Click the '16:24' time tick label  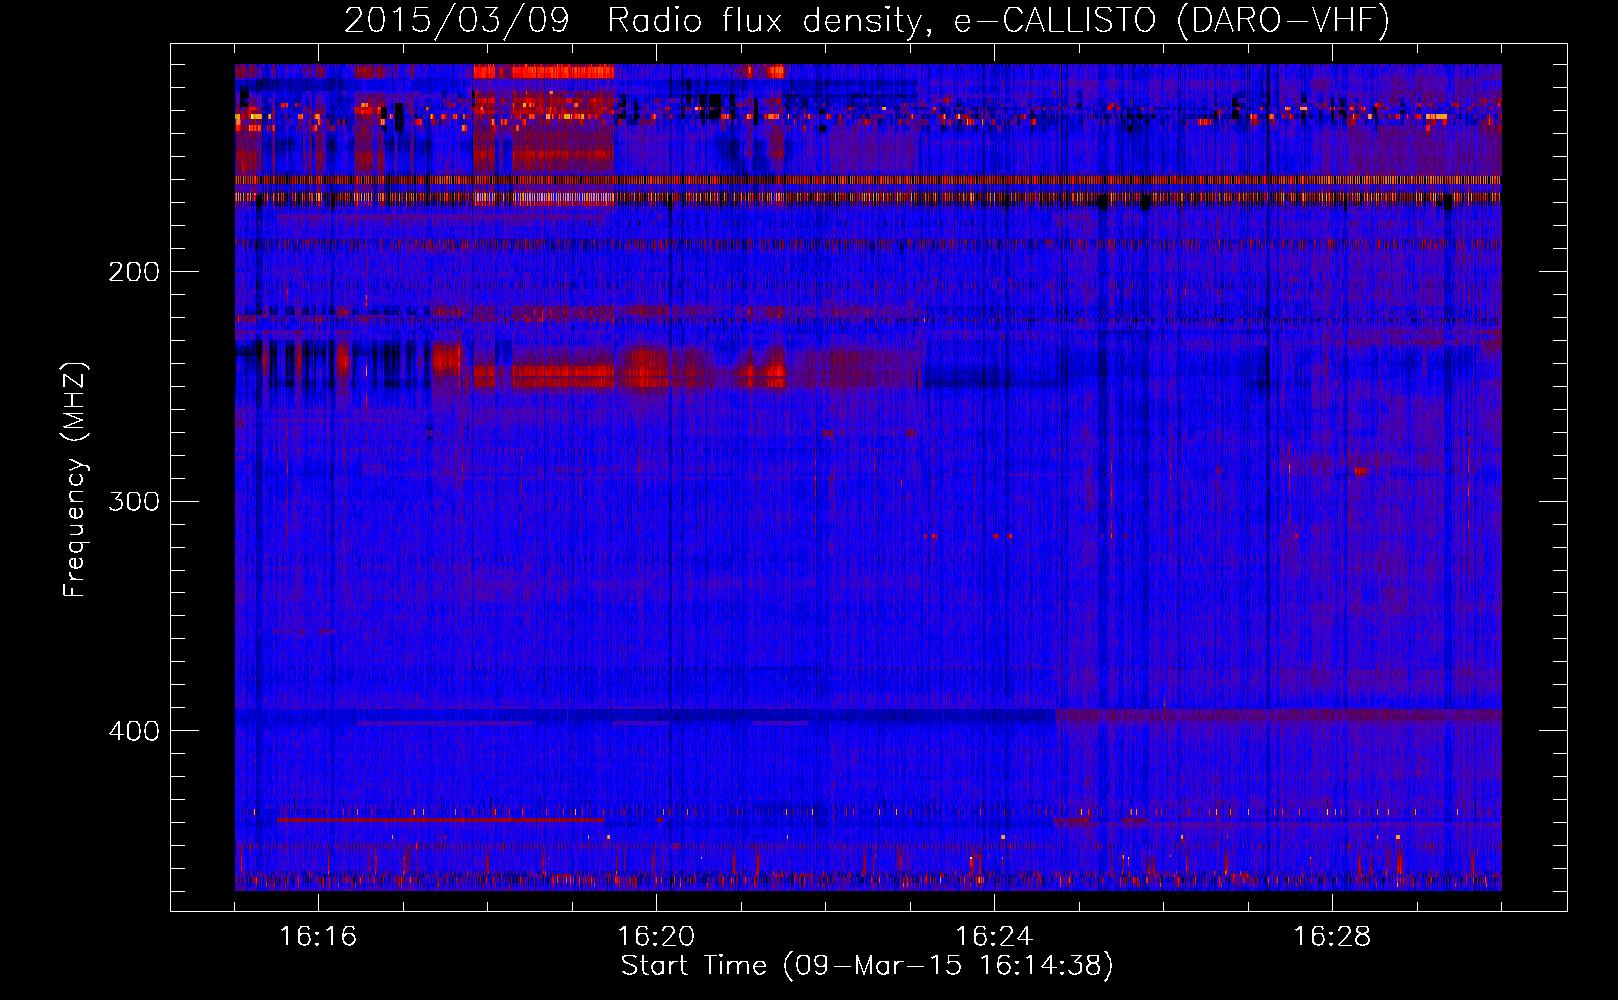(x=994, y=937)
